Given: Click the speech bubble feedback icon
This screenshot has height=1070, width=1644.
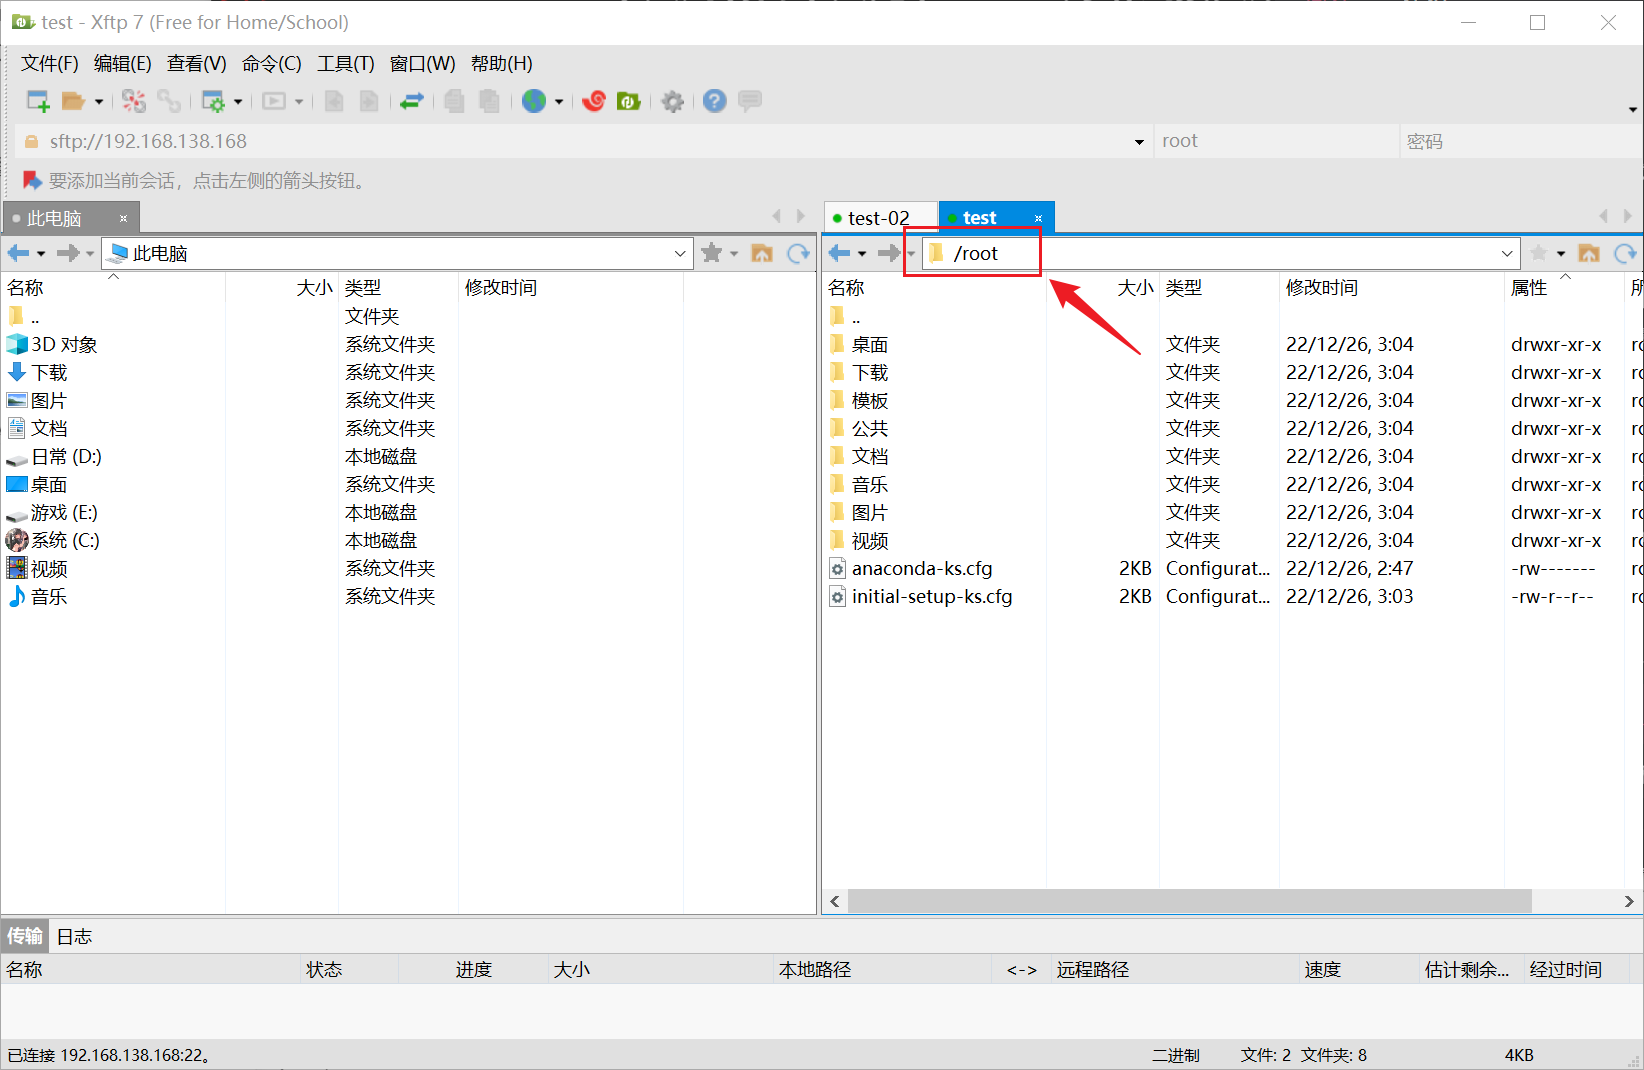Looking at the screenshot, I should tap(750, 101).
